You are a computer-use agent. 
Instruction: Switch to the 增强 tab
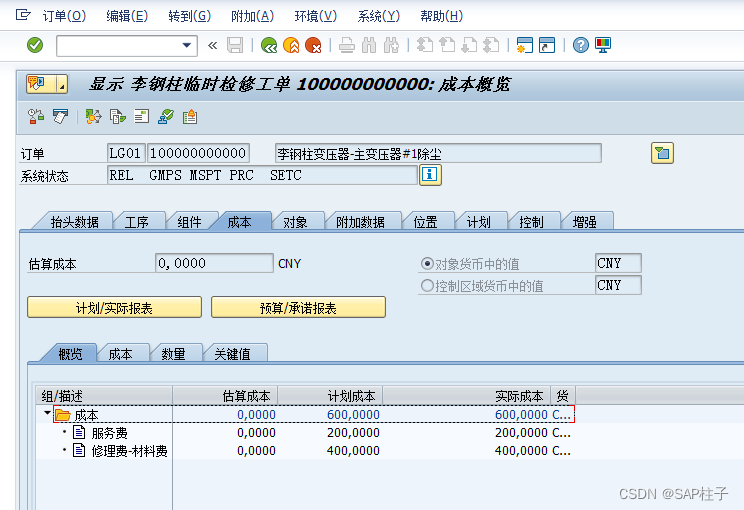pyautogui.click(x=584, y=222)
